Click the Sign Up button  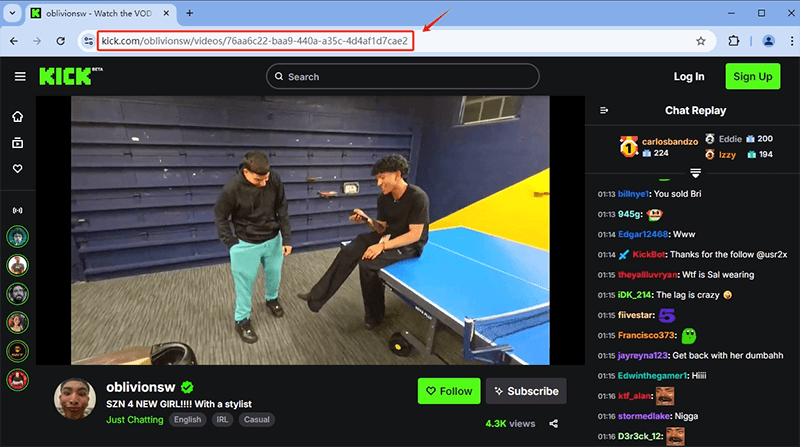[x=753, y=77]
